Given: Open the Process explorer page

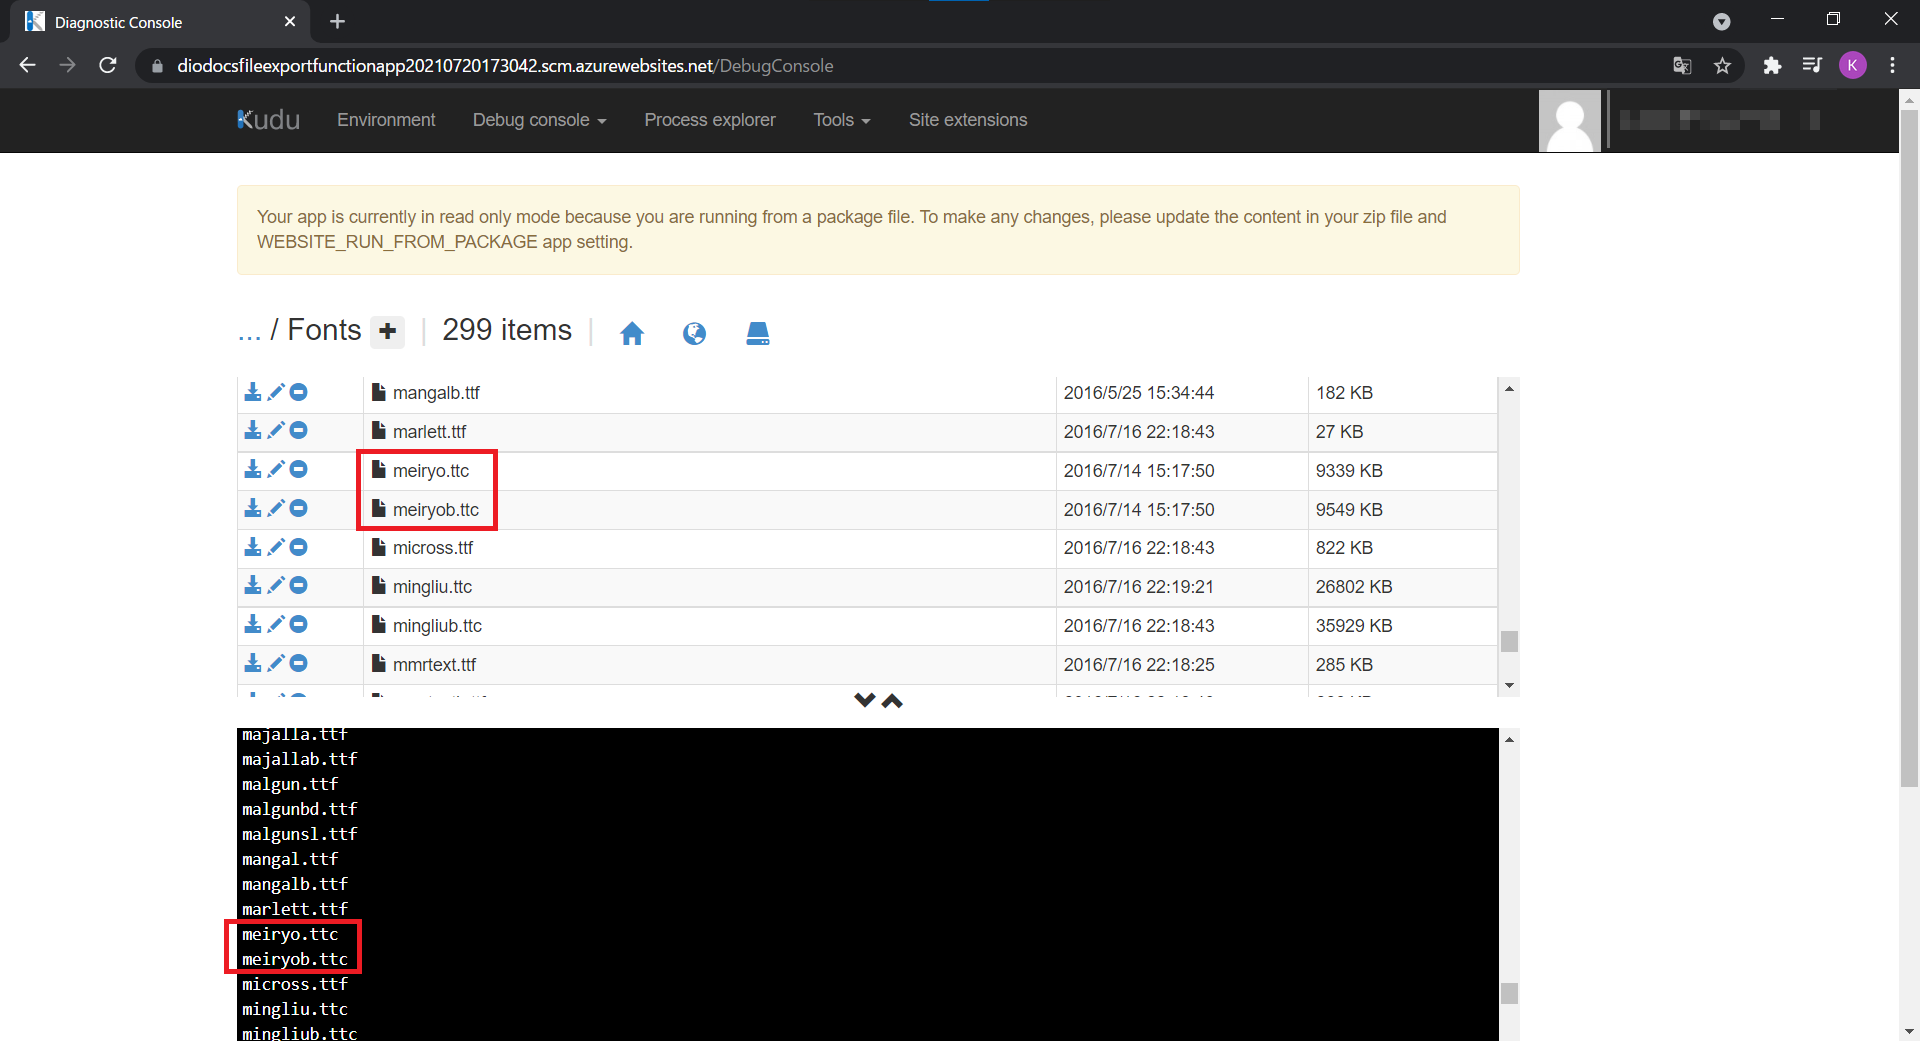Looking at the screenshot, I should (710, 120).
